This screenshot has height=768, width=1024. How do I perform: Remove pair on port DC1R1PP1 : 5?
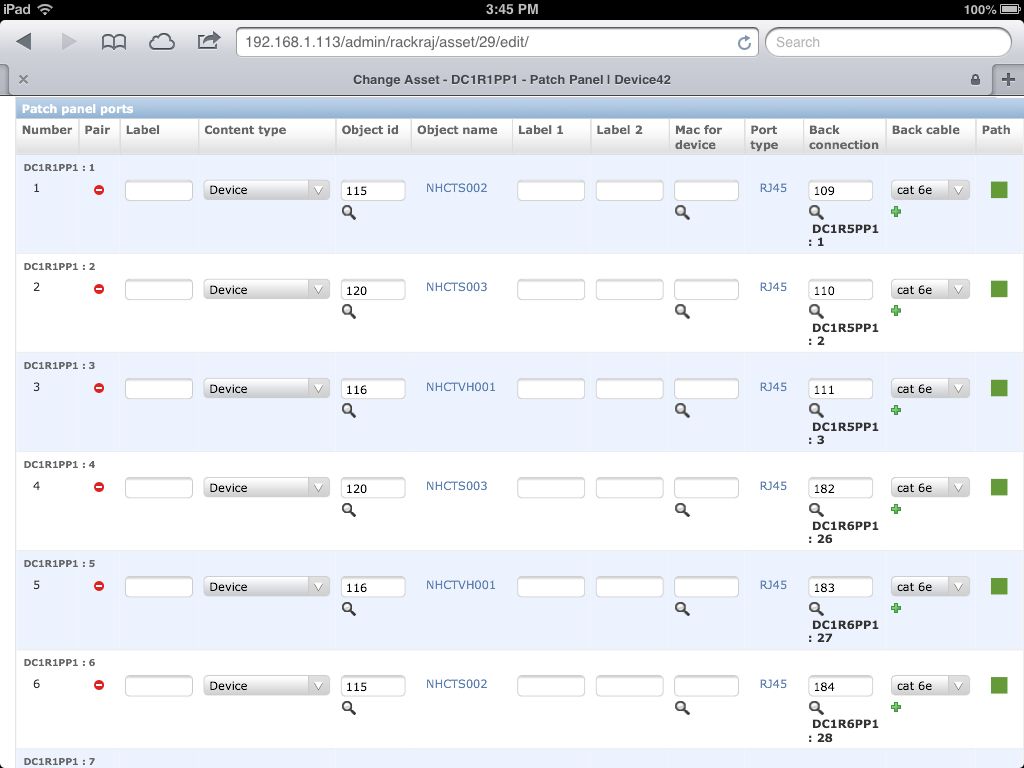[x=99, y=586]
